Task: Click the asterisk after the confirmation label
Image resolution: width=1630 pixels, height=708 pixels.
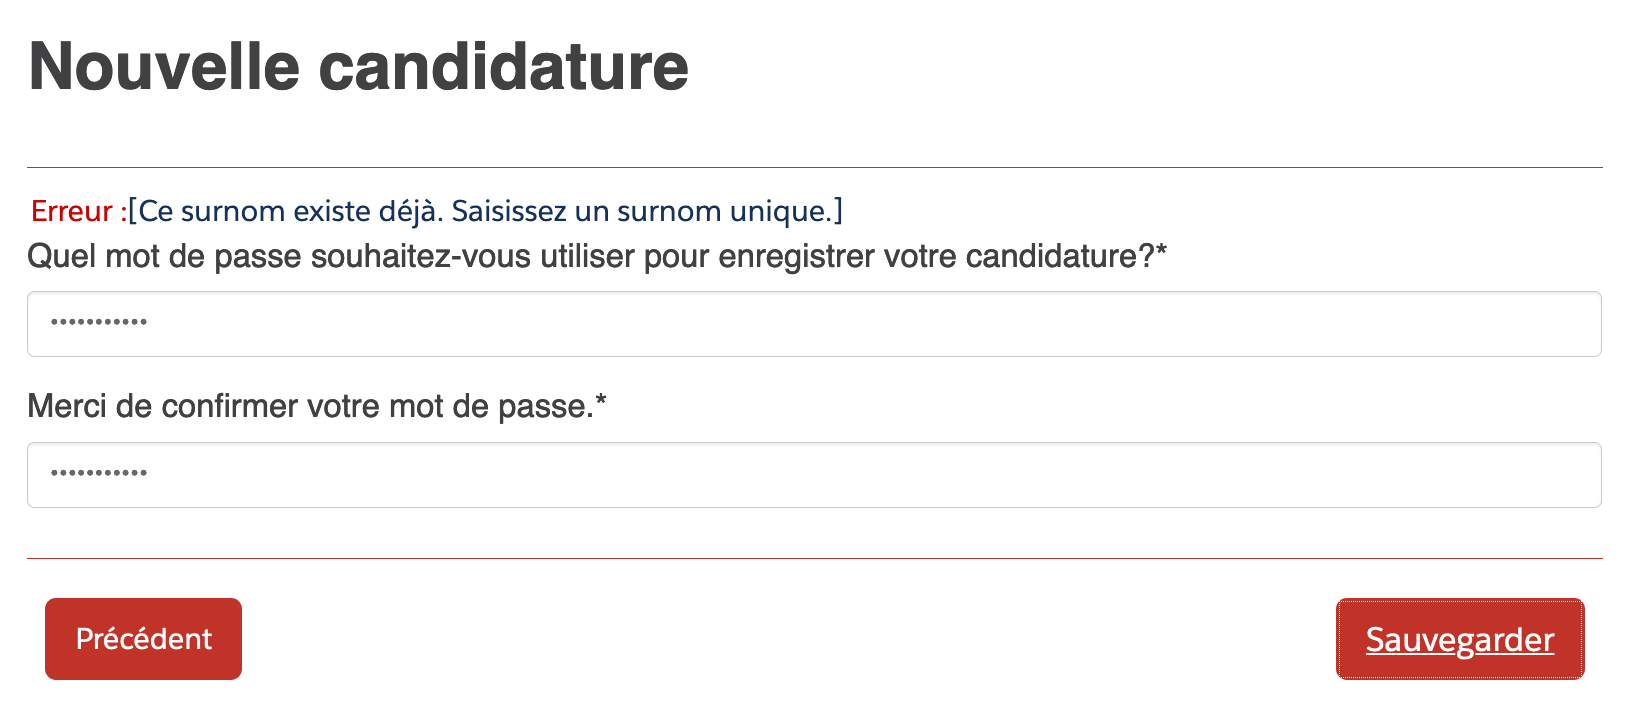Action: click(601, 402)
